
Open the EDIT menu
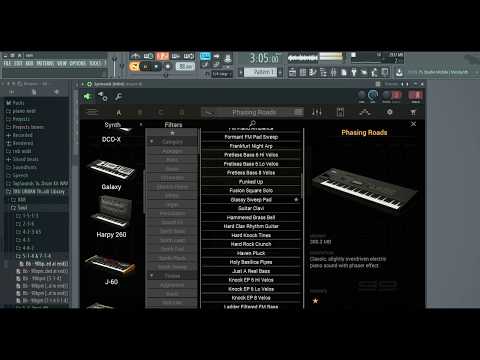point(18,63)
